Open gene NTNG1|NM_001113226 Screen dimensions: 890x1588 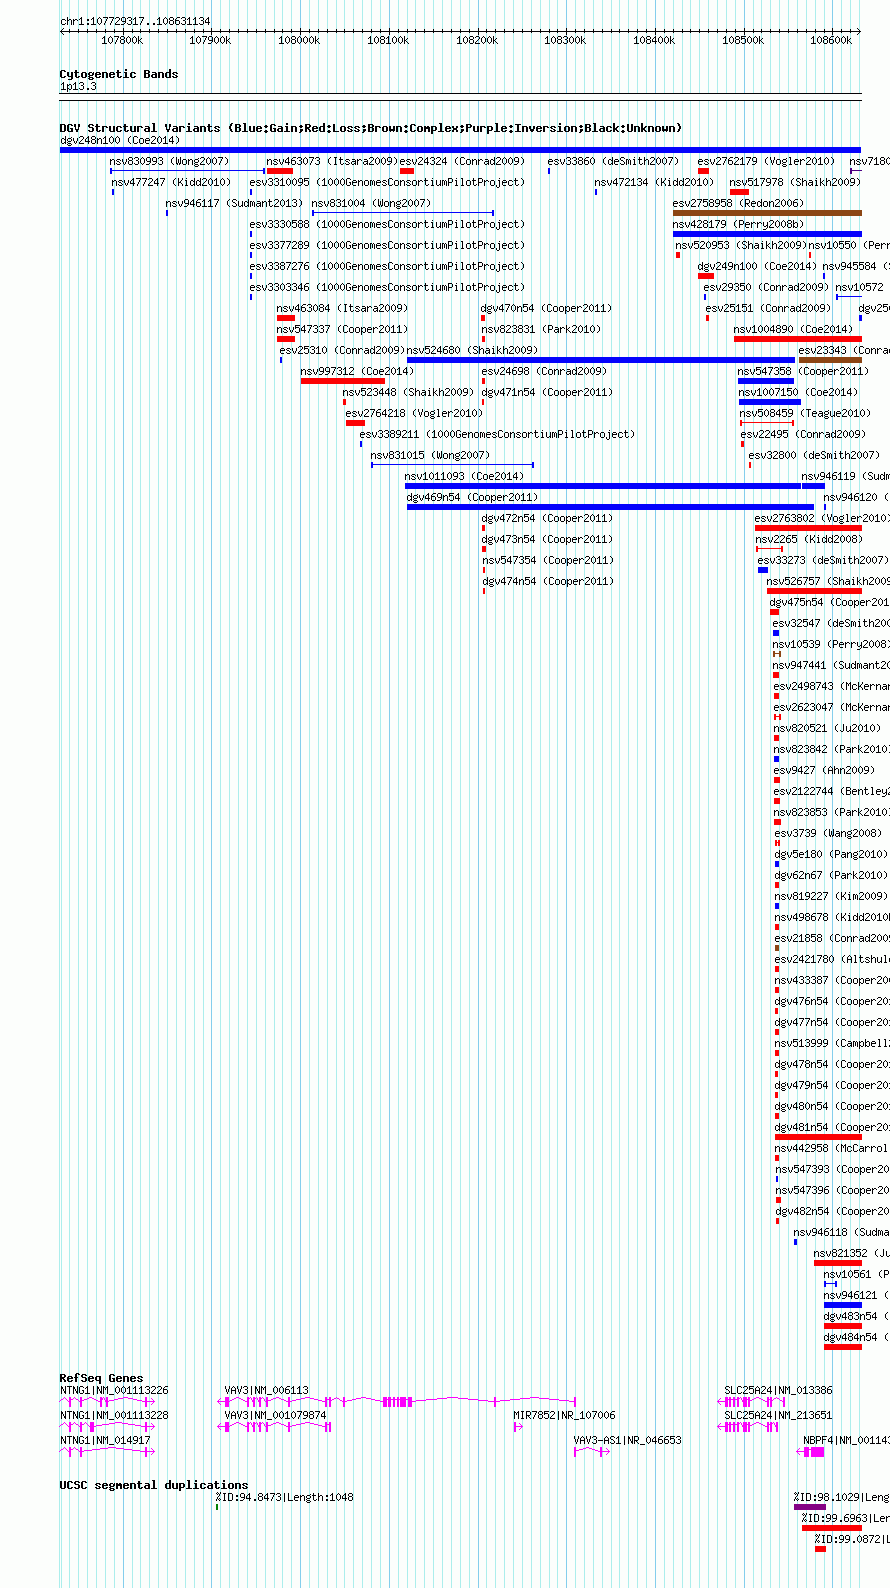[x=114, y=1390]
